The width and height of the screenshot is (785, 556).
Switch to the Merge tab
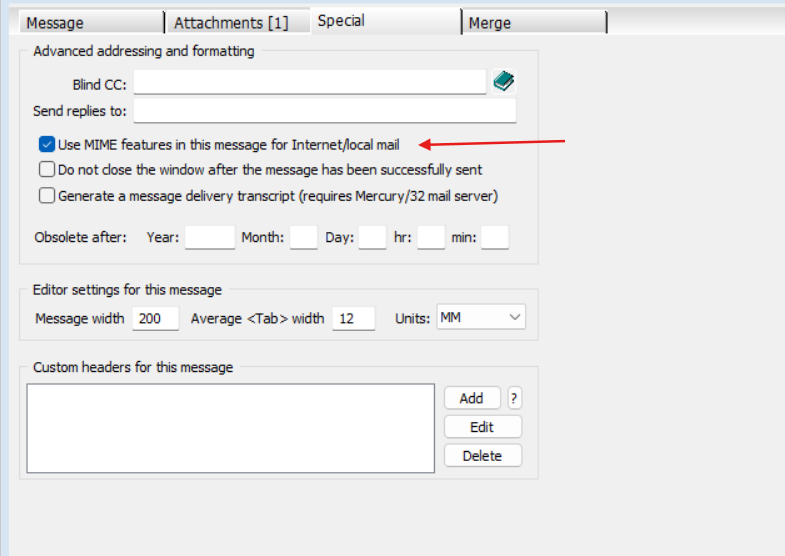[x=533, y=22]
